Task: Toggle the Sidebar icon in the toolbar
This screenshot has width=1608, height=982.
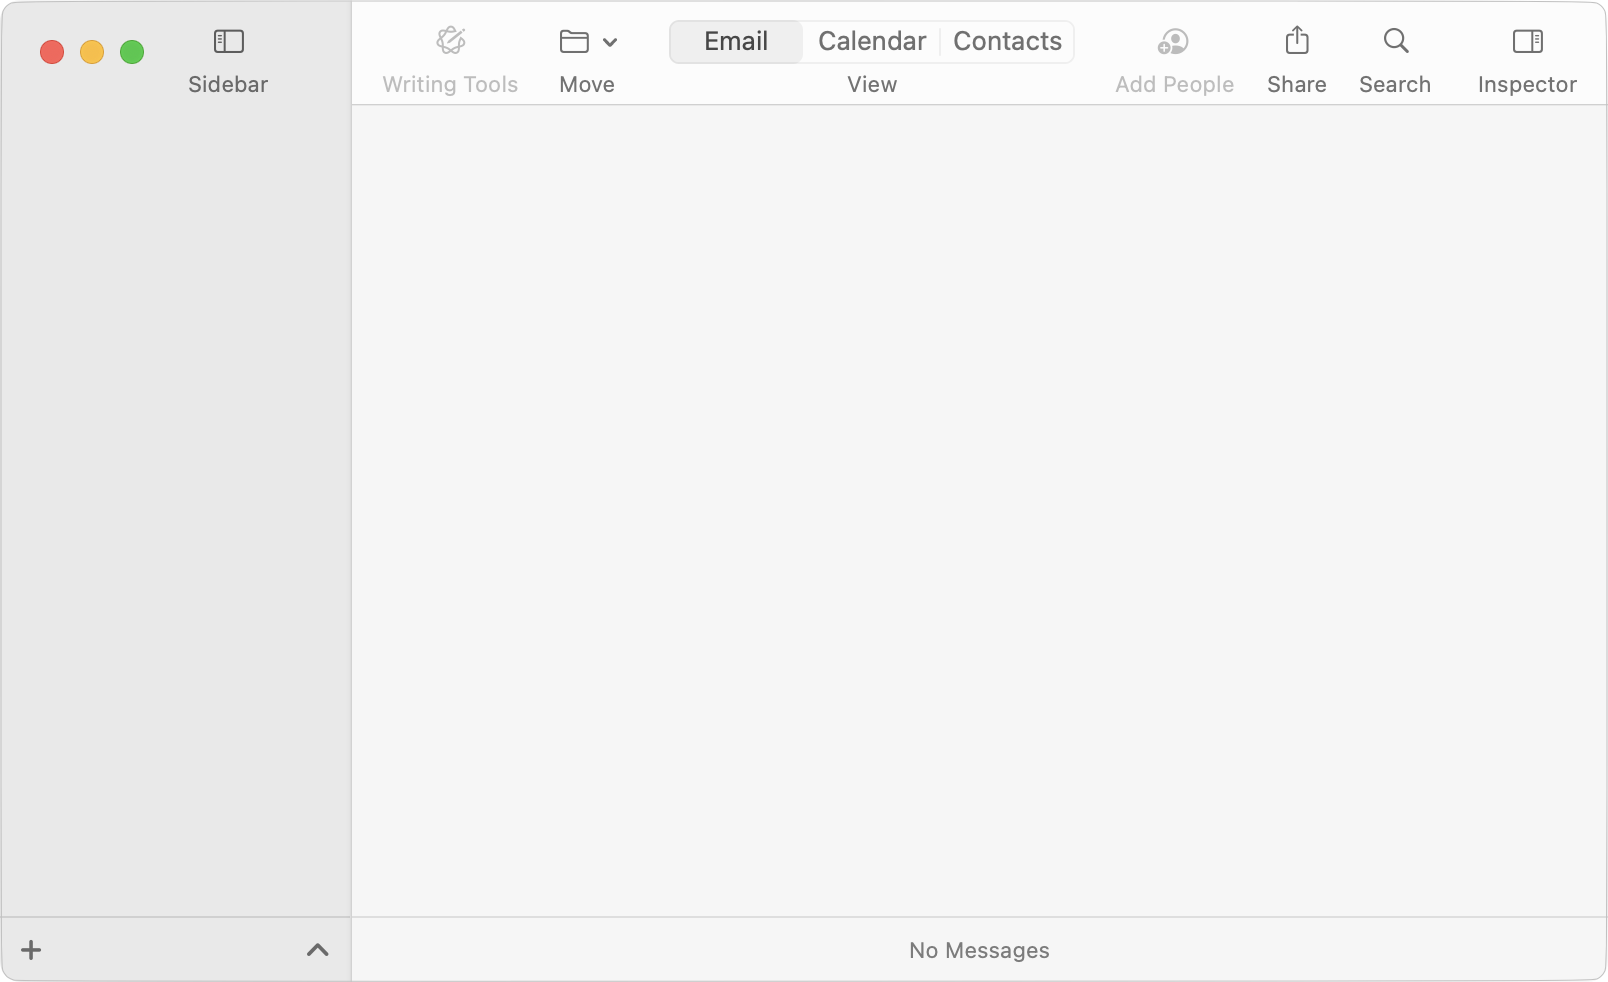Action: pos(228,41)
